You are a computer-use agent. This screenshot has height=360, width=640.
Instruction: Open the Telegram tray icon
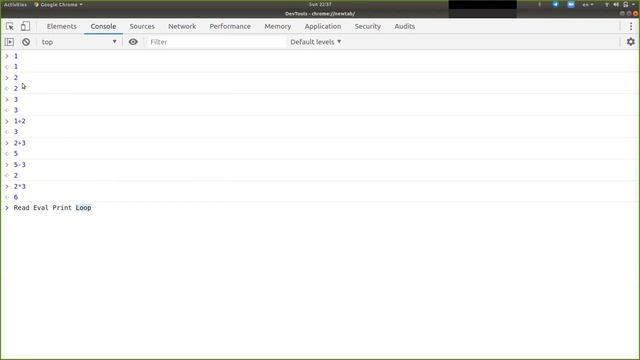pyautogui.click(x=556, y=4)
